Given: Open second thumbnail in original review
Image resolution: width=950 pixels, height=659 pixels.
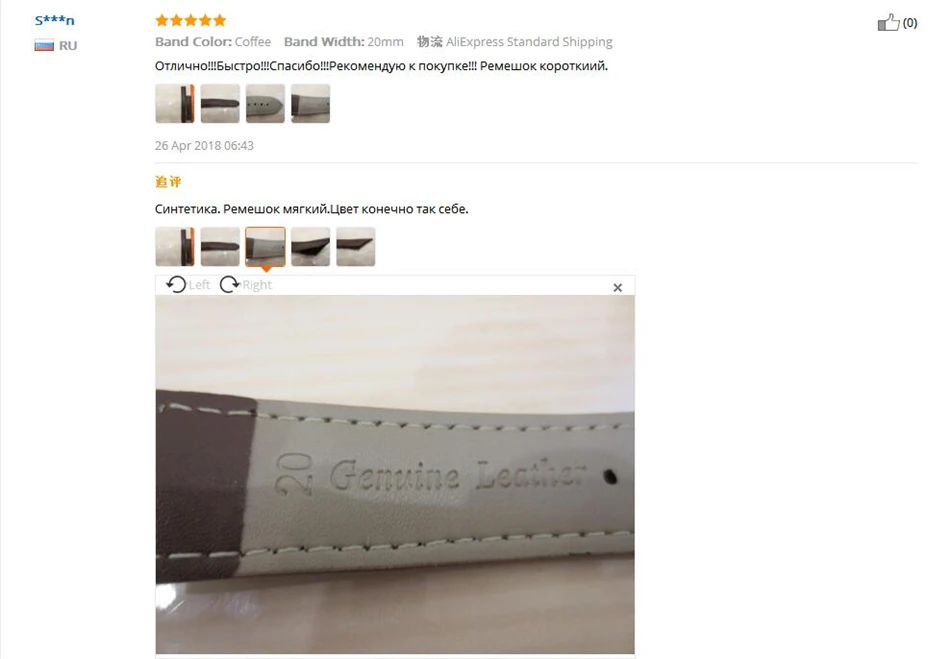Looking at the screenshot, I should click(x=220, y=104).
